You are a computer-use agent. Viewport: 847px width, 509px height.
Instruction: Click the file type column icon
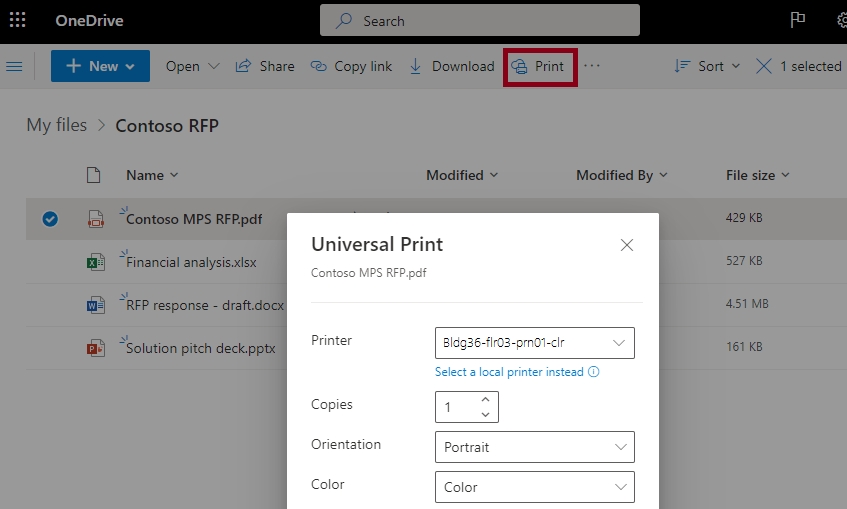(93, 175)
